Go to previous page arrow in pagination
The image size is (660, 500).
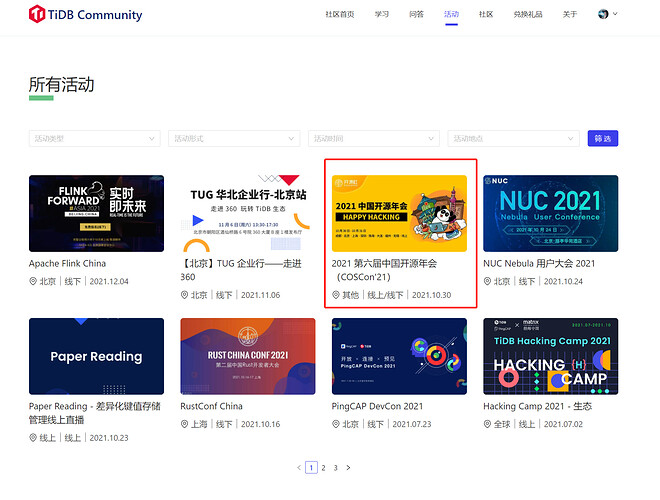[298, 467]
